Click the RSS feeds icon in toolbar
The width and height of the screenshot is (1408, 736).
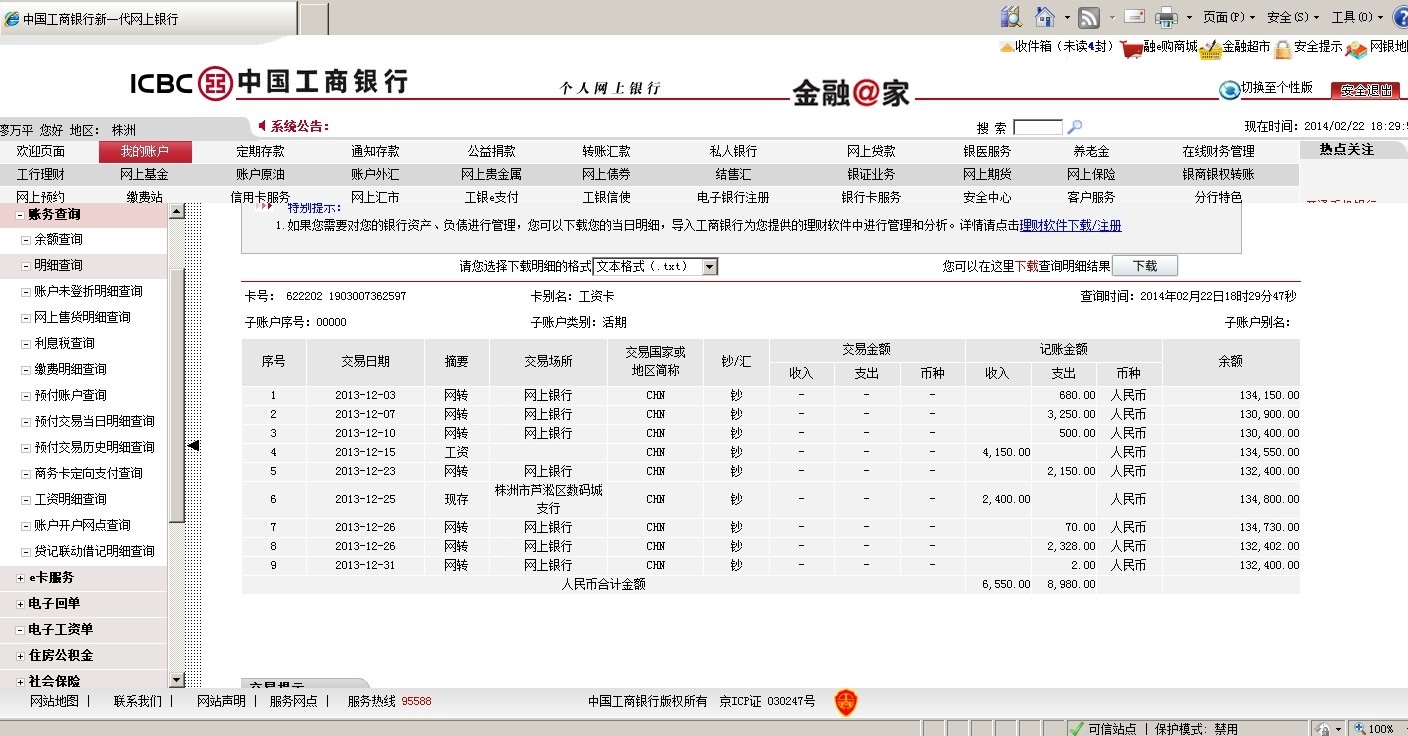click(x=1089, y=17)
